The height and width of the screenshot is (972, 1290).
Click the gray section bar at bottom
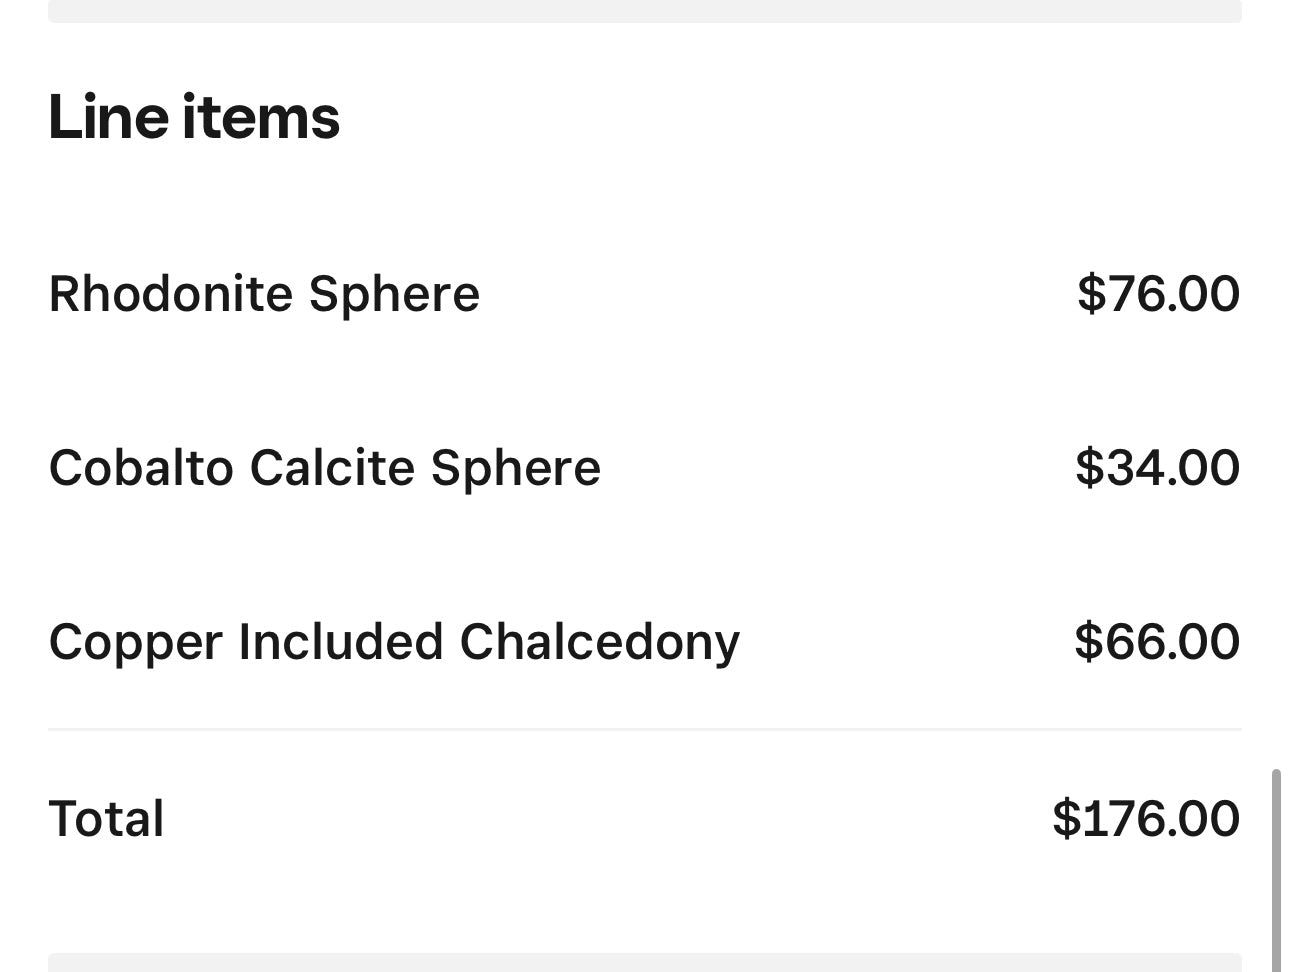click(x=645, y=962)
